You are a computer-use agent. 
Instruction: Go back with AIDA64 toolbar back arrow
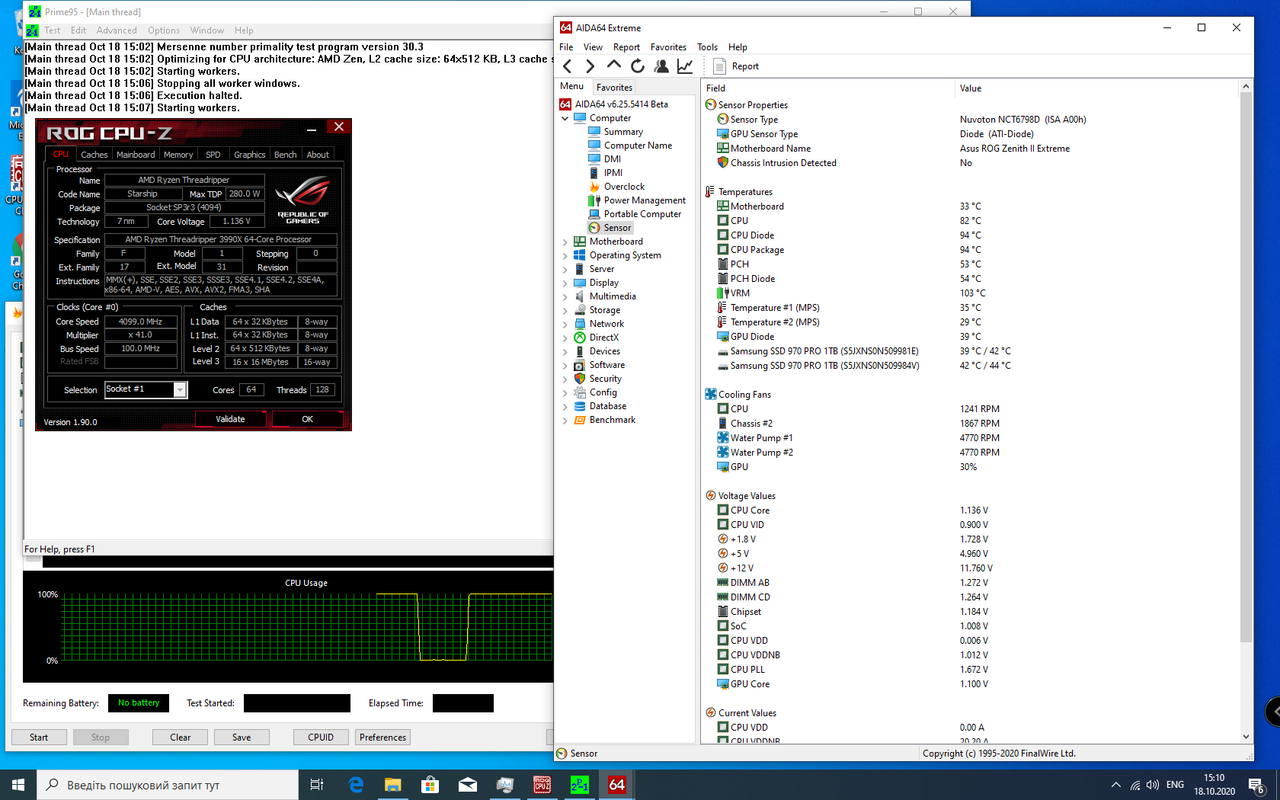[567, 66]
